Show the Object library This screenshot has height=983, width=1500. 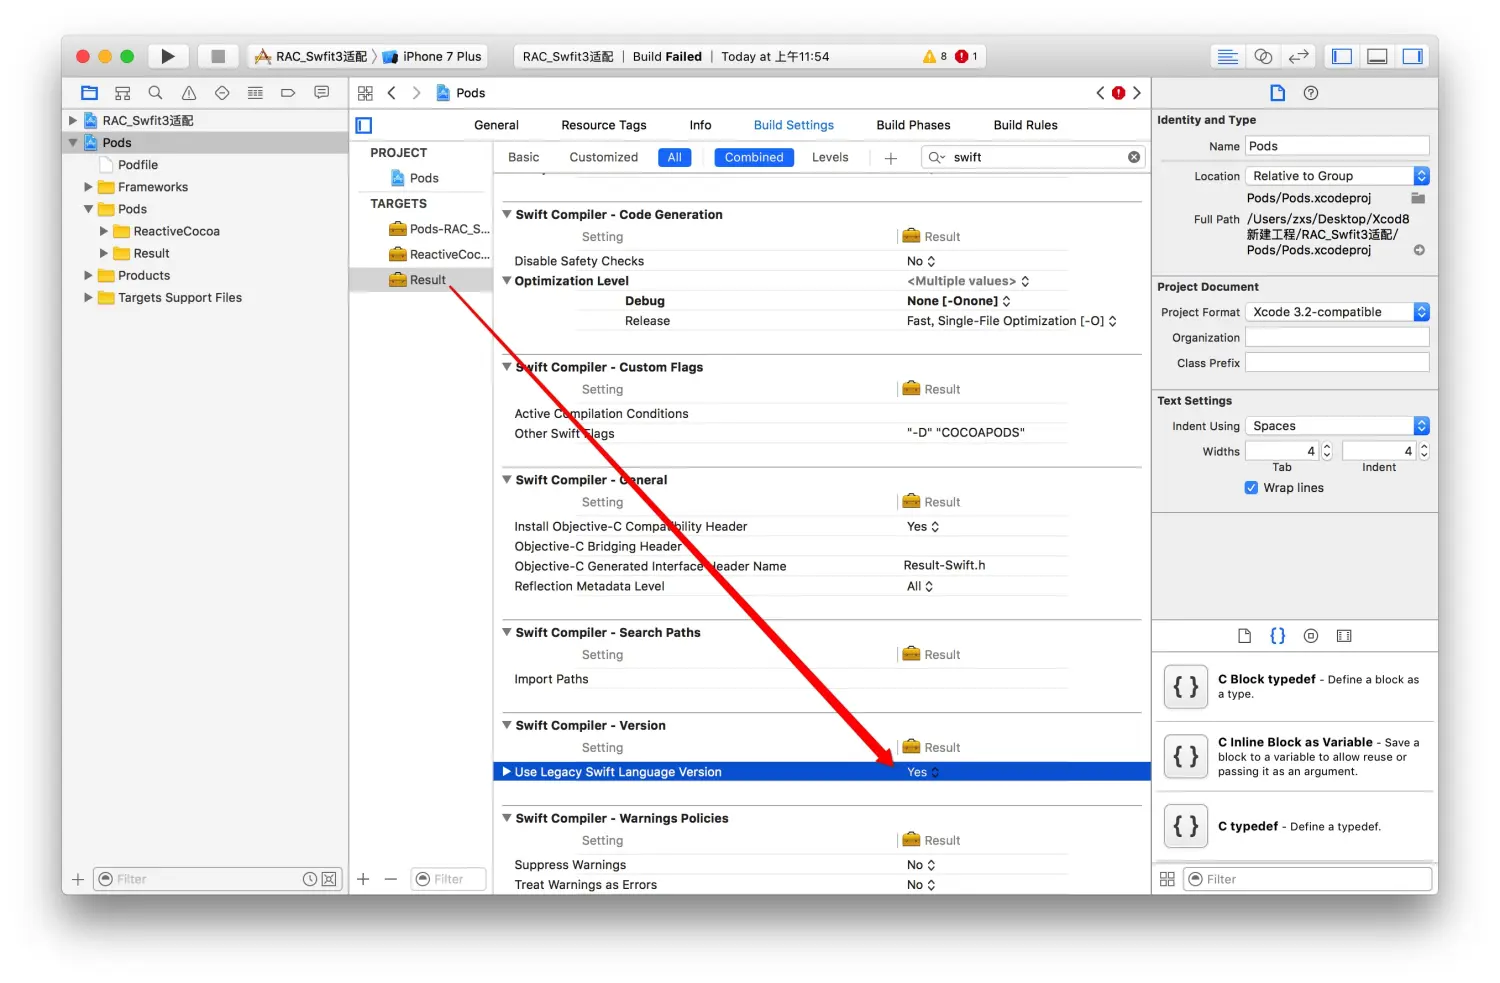(x=1311, y=636)
